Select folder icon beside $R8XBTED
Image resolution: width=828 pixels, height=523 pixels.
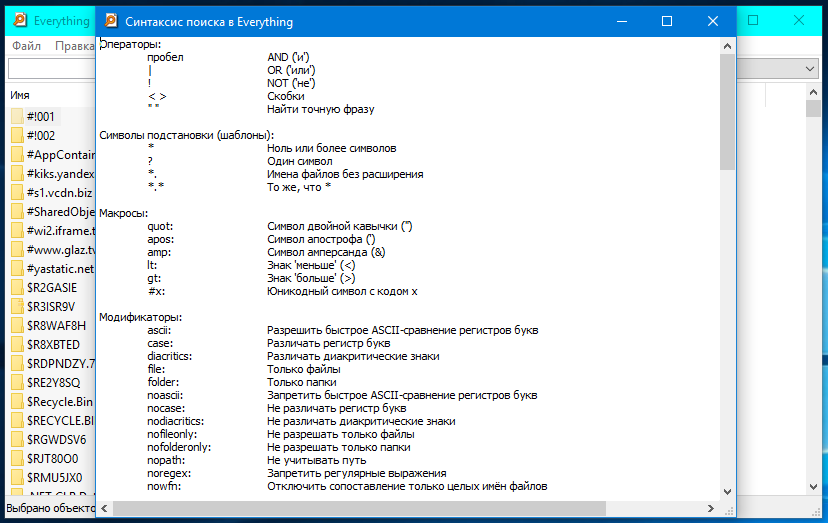click(x=17, y=344)
